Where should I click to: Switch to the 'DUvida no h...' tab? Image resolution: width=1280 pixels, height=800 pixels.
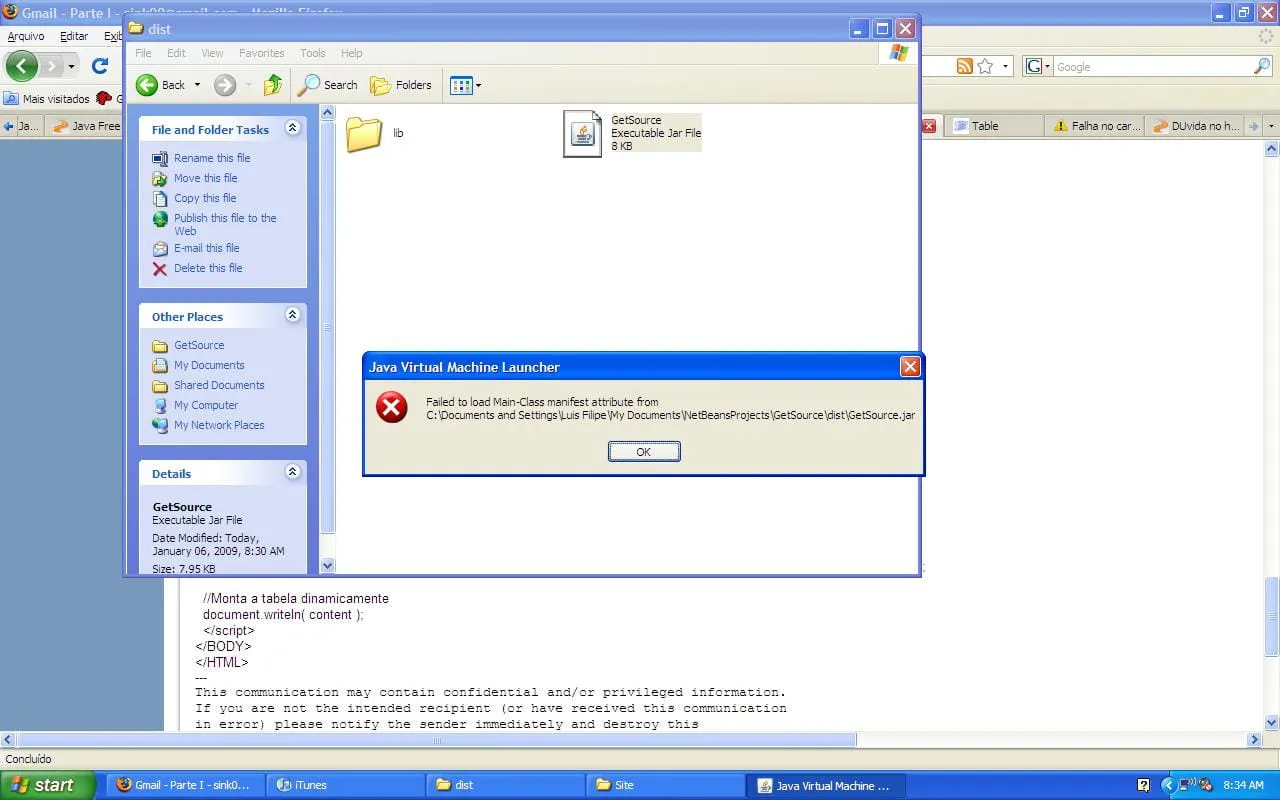[1194, 126]
